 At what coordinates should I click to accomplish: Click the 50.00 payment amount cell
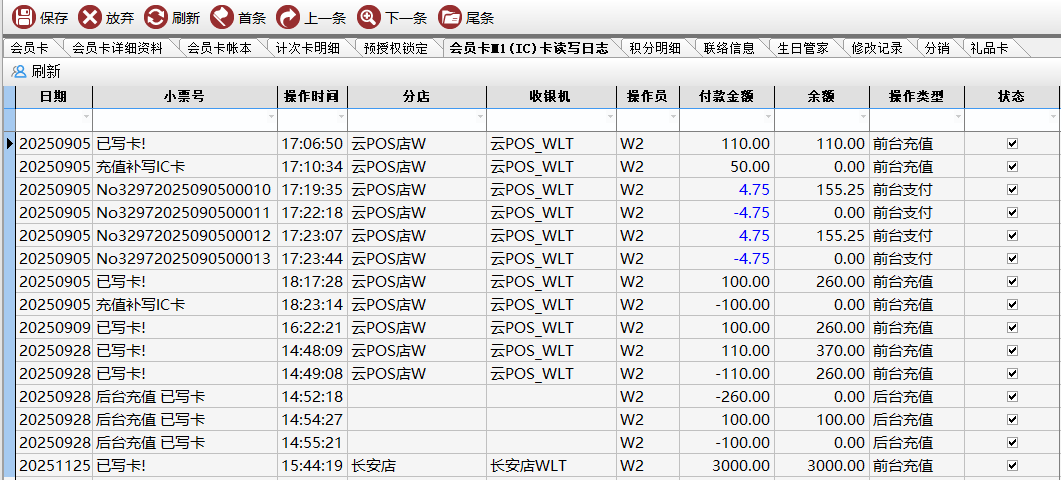(727, 167)
